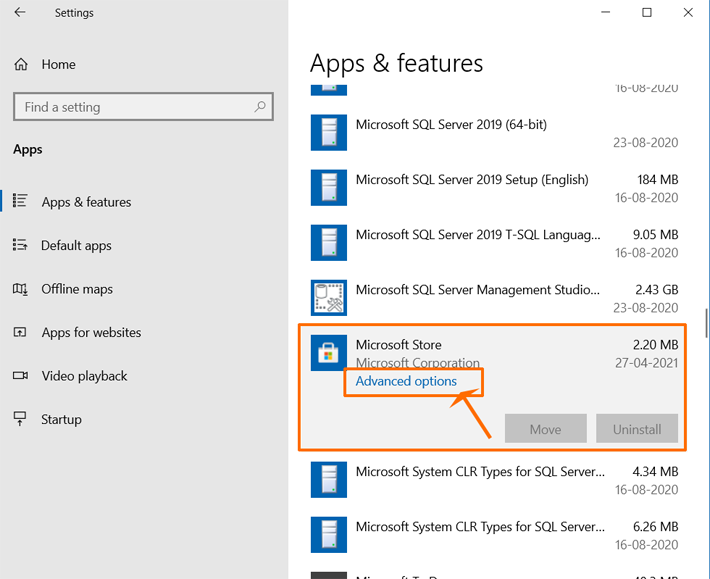Click SQL Server Management Studio icon
This screenshot has width=710, height=579.
[329, 297]
